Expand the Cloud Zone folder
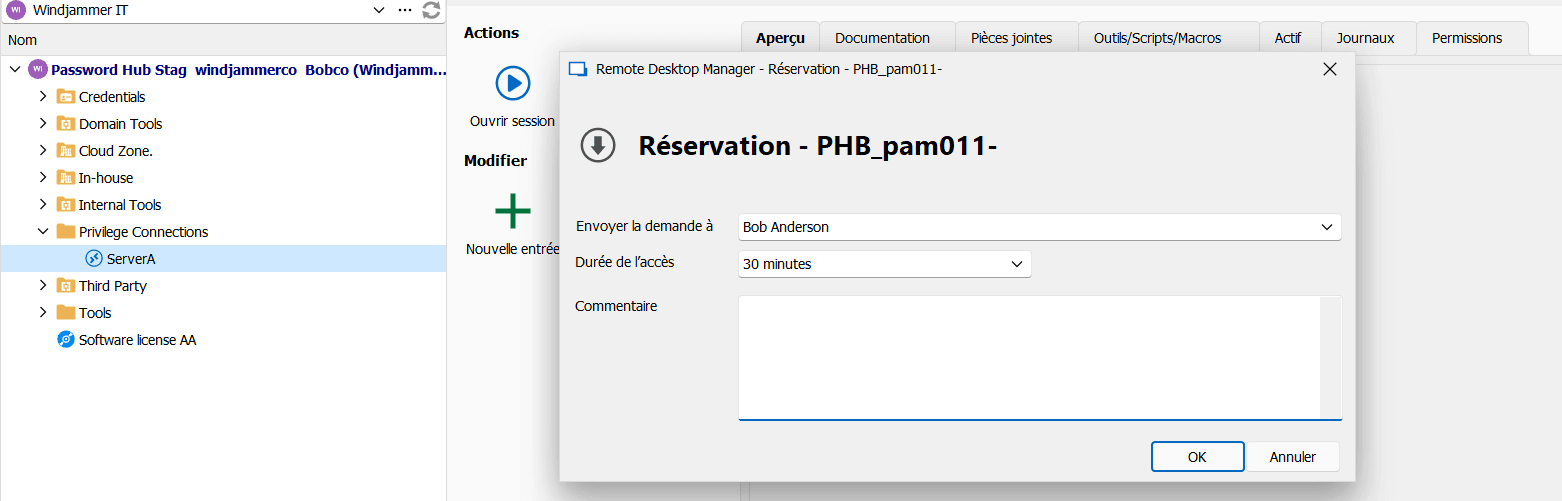 pos(42,151)
